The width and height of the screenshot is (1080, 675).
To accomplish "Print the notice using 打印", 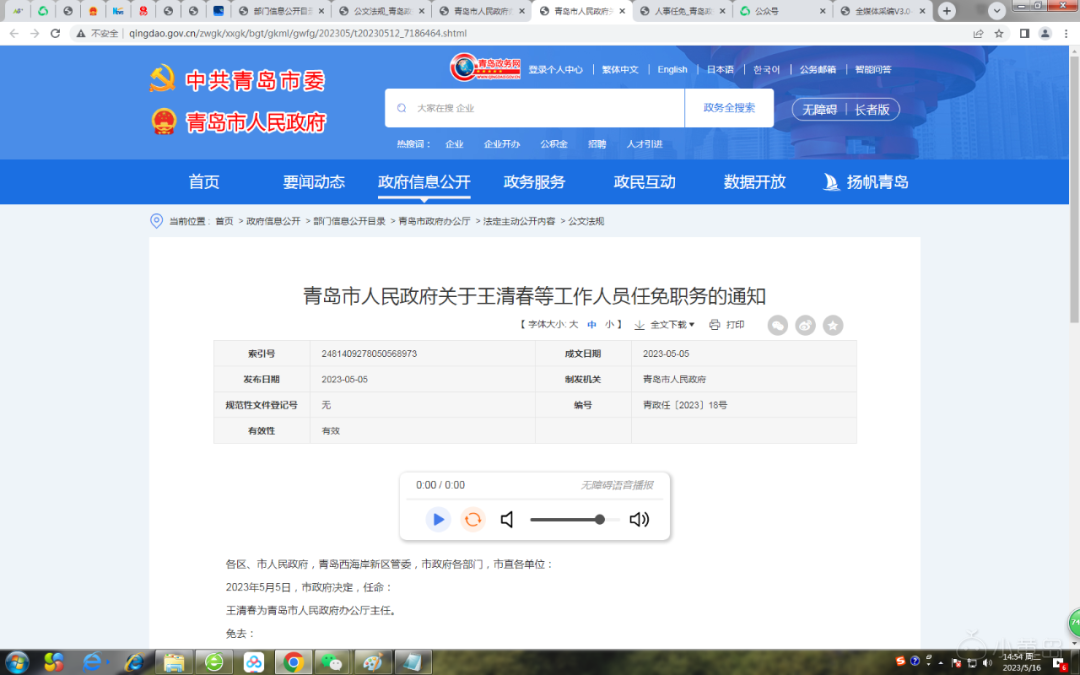I will [727, 325].
